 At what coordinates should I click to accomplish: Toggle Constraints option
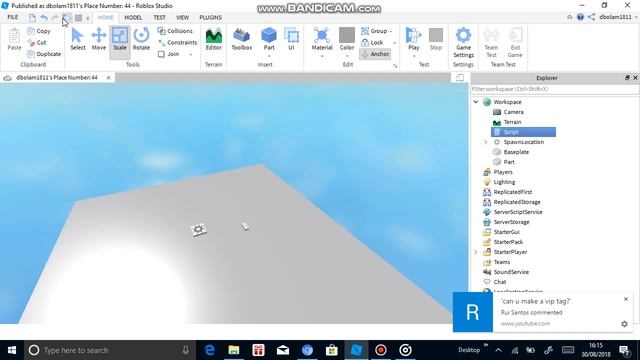177,42
